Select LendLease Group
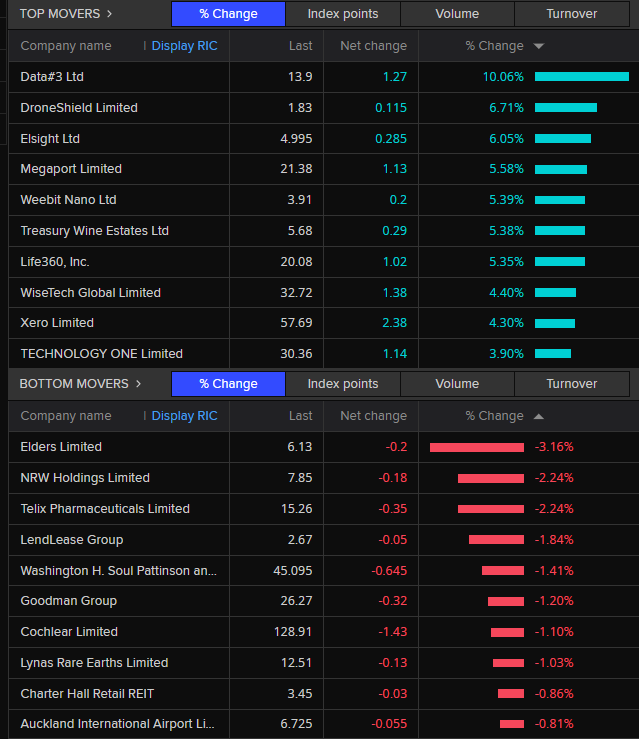Viewport: 639px width, 739px height. (x=72, y=540)
